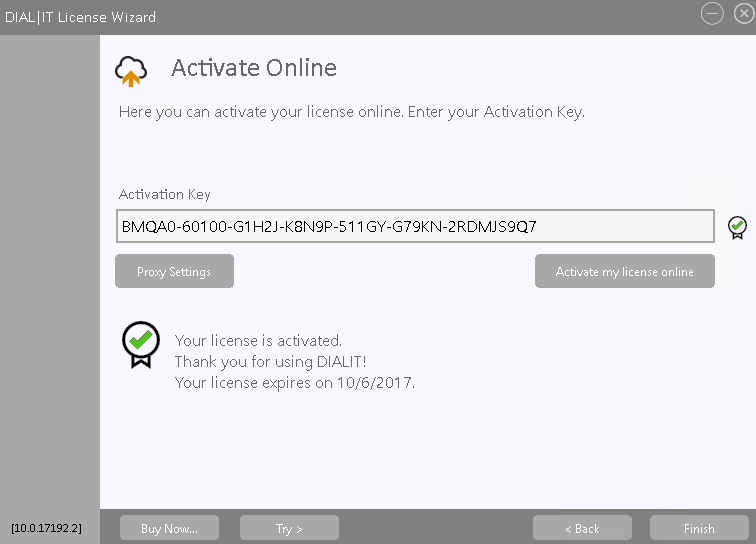
Task: Click Activate my license online button
Action: [624, 272]
